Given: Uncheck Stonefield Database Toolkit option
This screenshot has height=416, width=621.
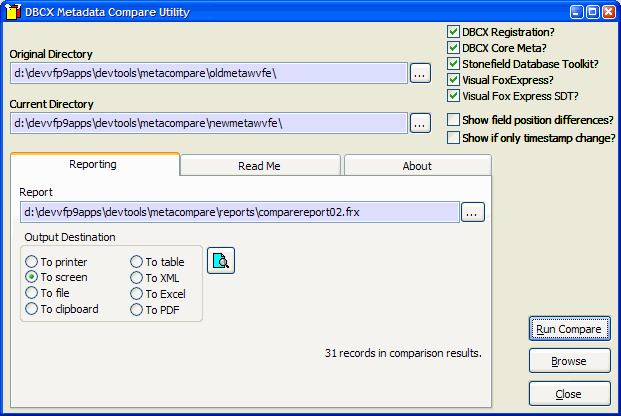Looking at the screenshot, I should (454, 64).
